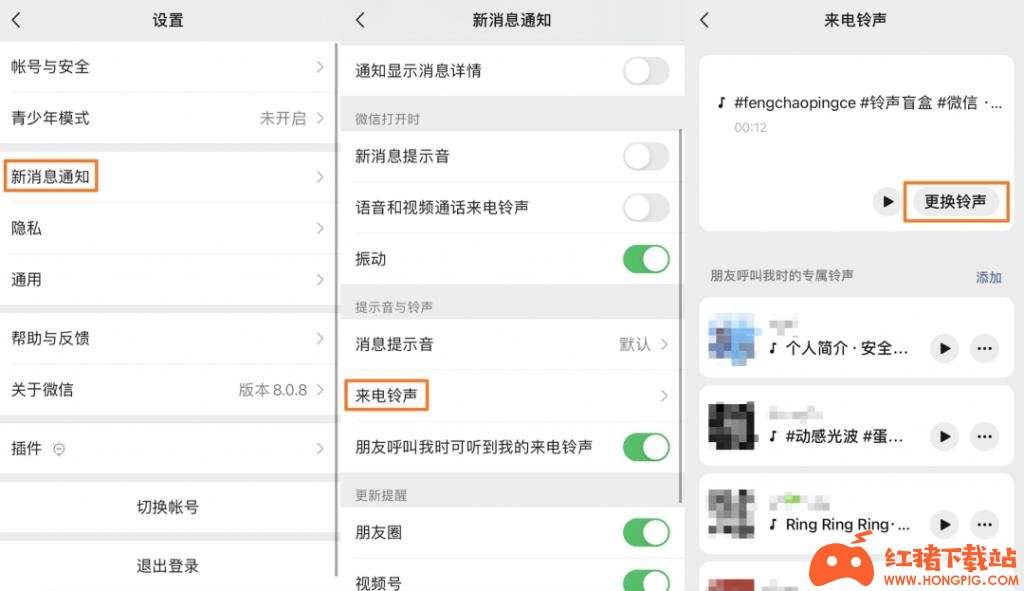Open the 通用 settings entry
The height and width of the screenshot is (591, 1024).
click(x=168, y=280)
